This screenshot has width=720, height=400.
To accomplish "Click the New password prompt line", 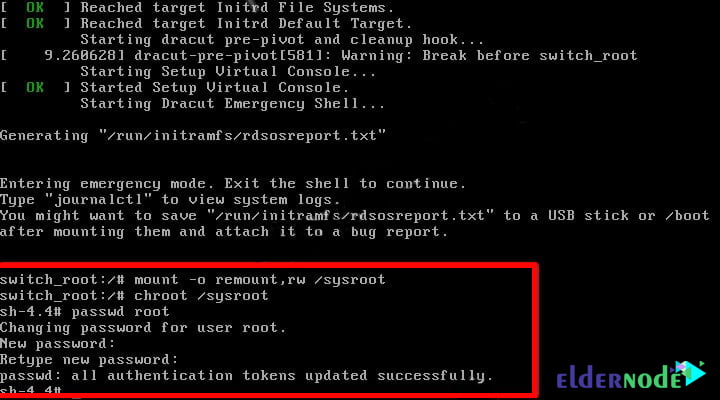I will click(x=57, y=344).
